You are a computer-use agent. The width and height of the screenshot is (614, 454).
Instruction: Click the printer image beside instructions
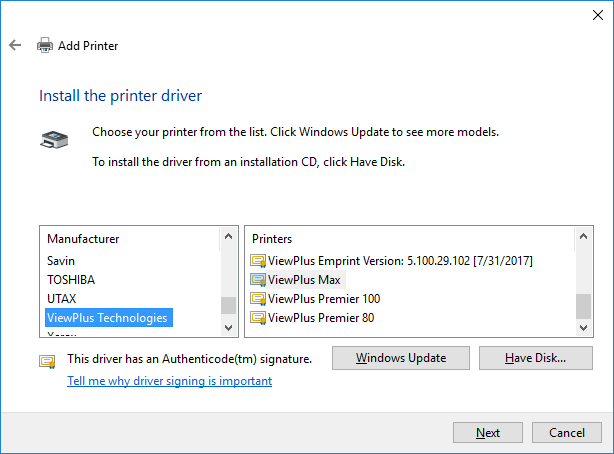click(x=54, y=139)
